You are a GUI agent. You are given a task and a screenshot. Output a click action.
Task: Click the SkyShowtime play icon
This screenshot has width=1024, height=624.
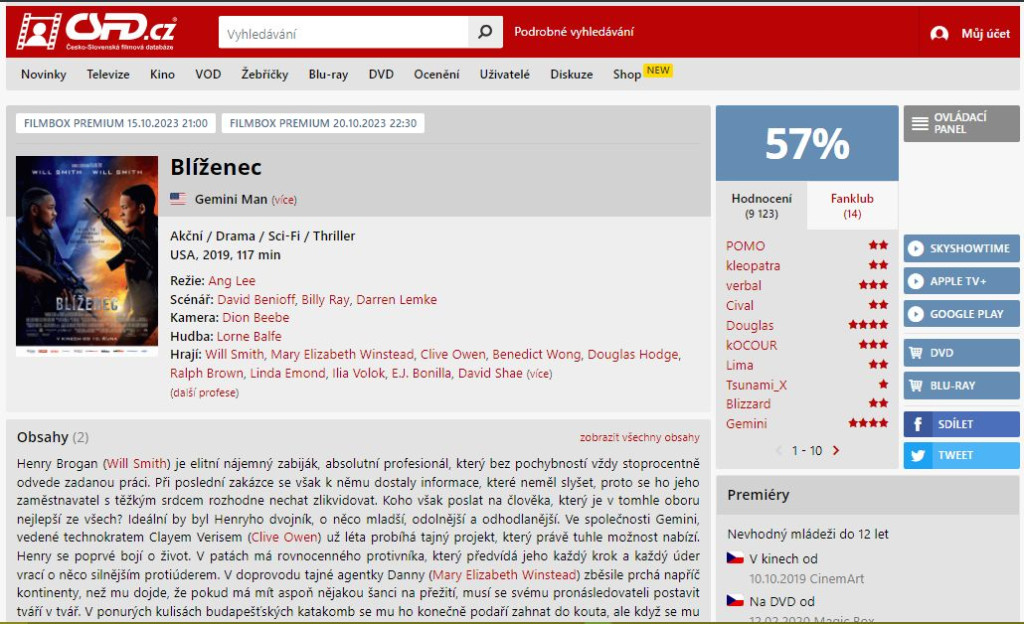[x=916, y=249]
